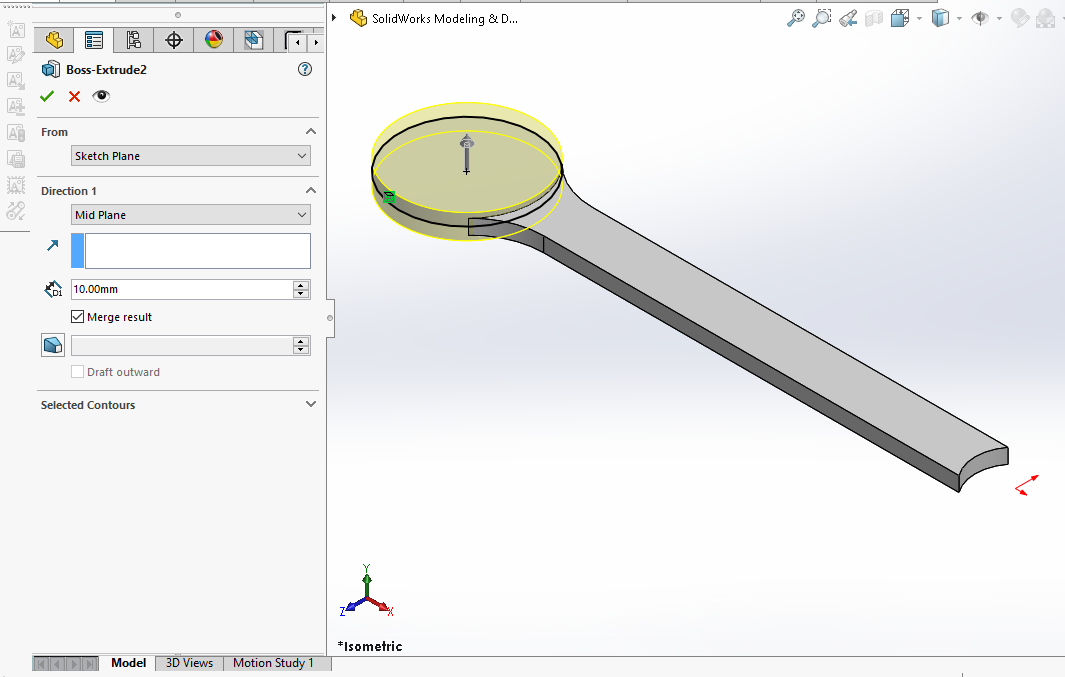Open the Sketch Plane start condition dropdown
Viewport: 1065px width, 677px height.
pos(191,156)
